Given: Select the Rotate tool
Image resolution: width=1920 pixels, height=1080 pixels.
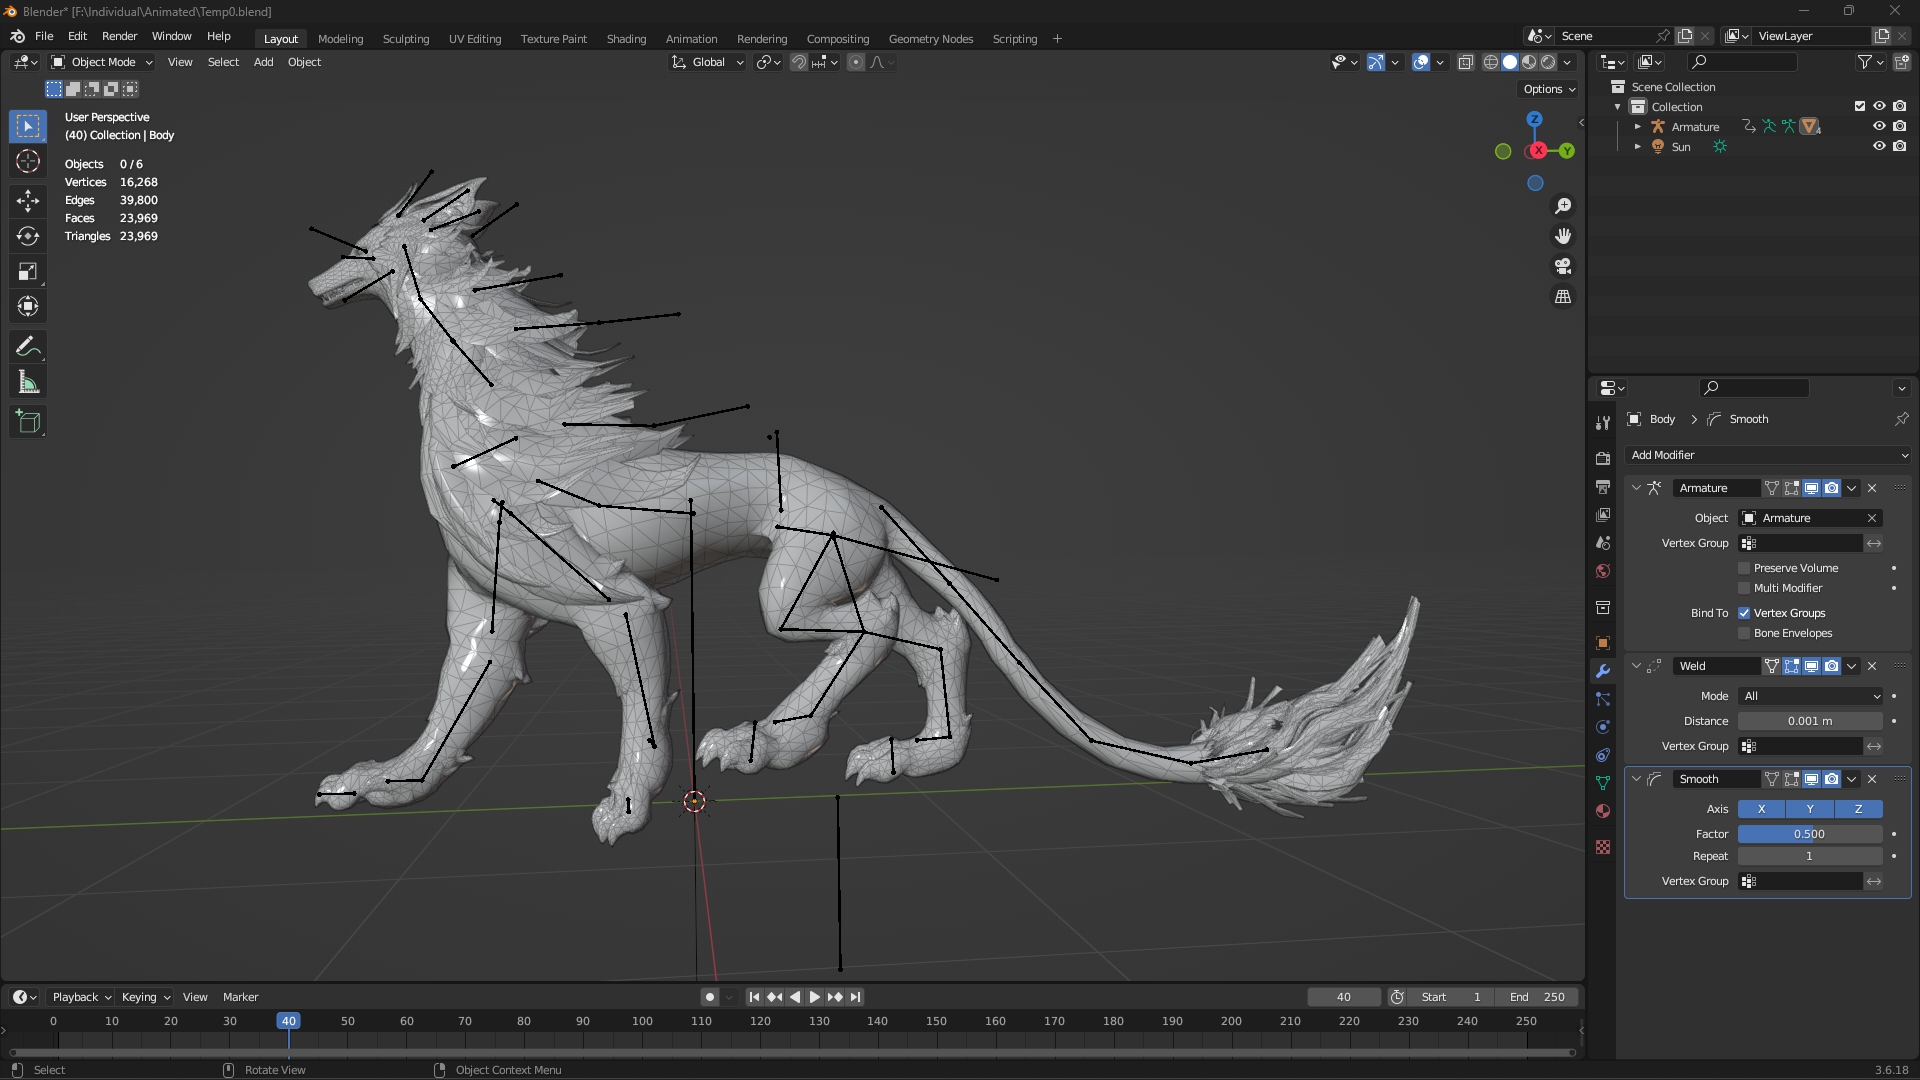Looking at the screenshot, I should click(28, 236).
